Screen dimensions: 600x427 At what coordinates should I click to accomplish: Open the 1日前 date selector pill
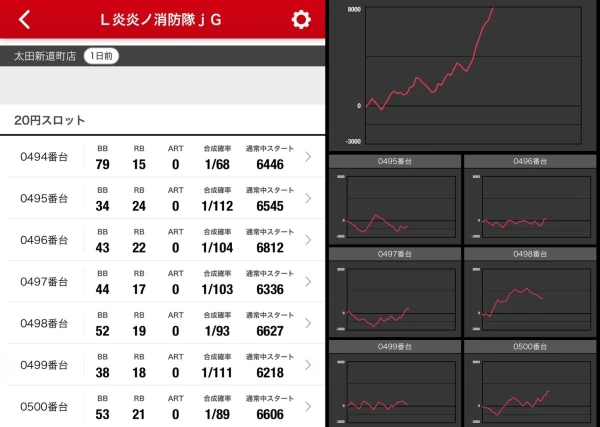(101, 56)
